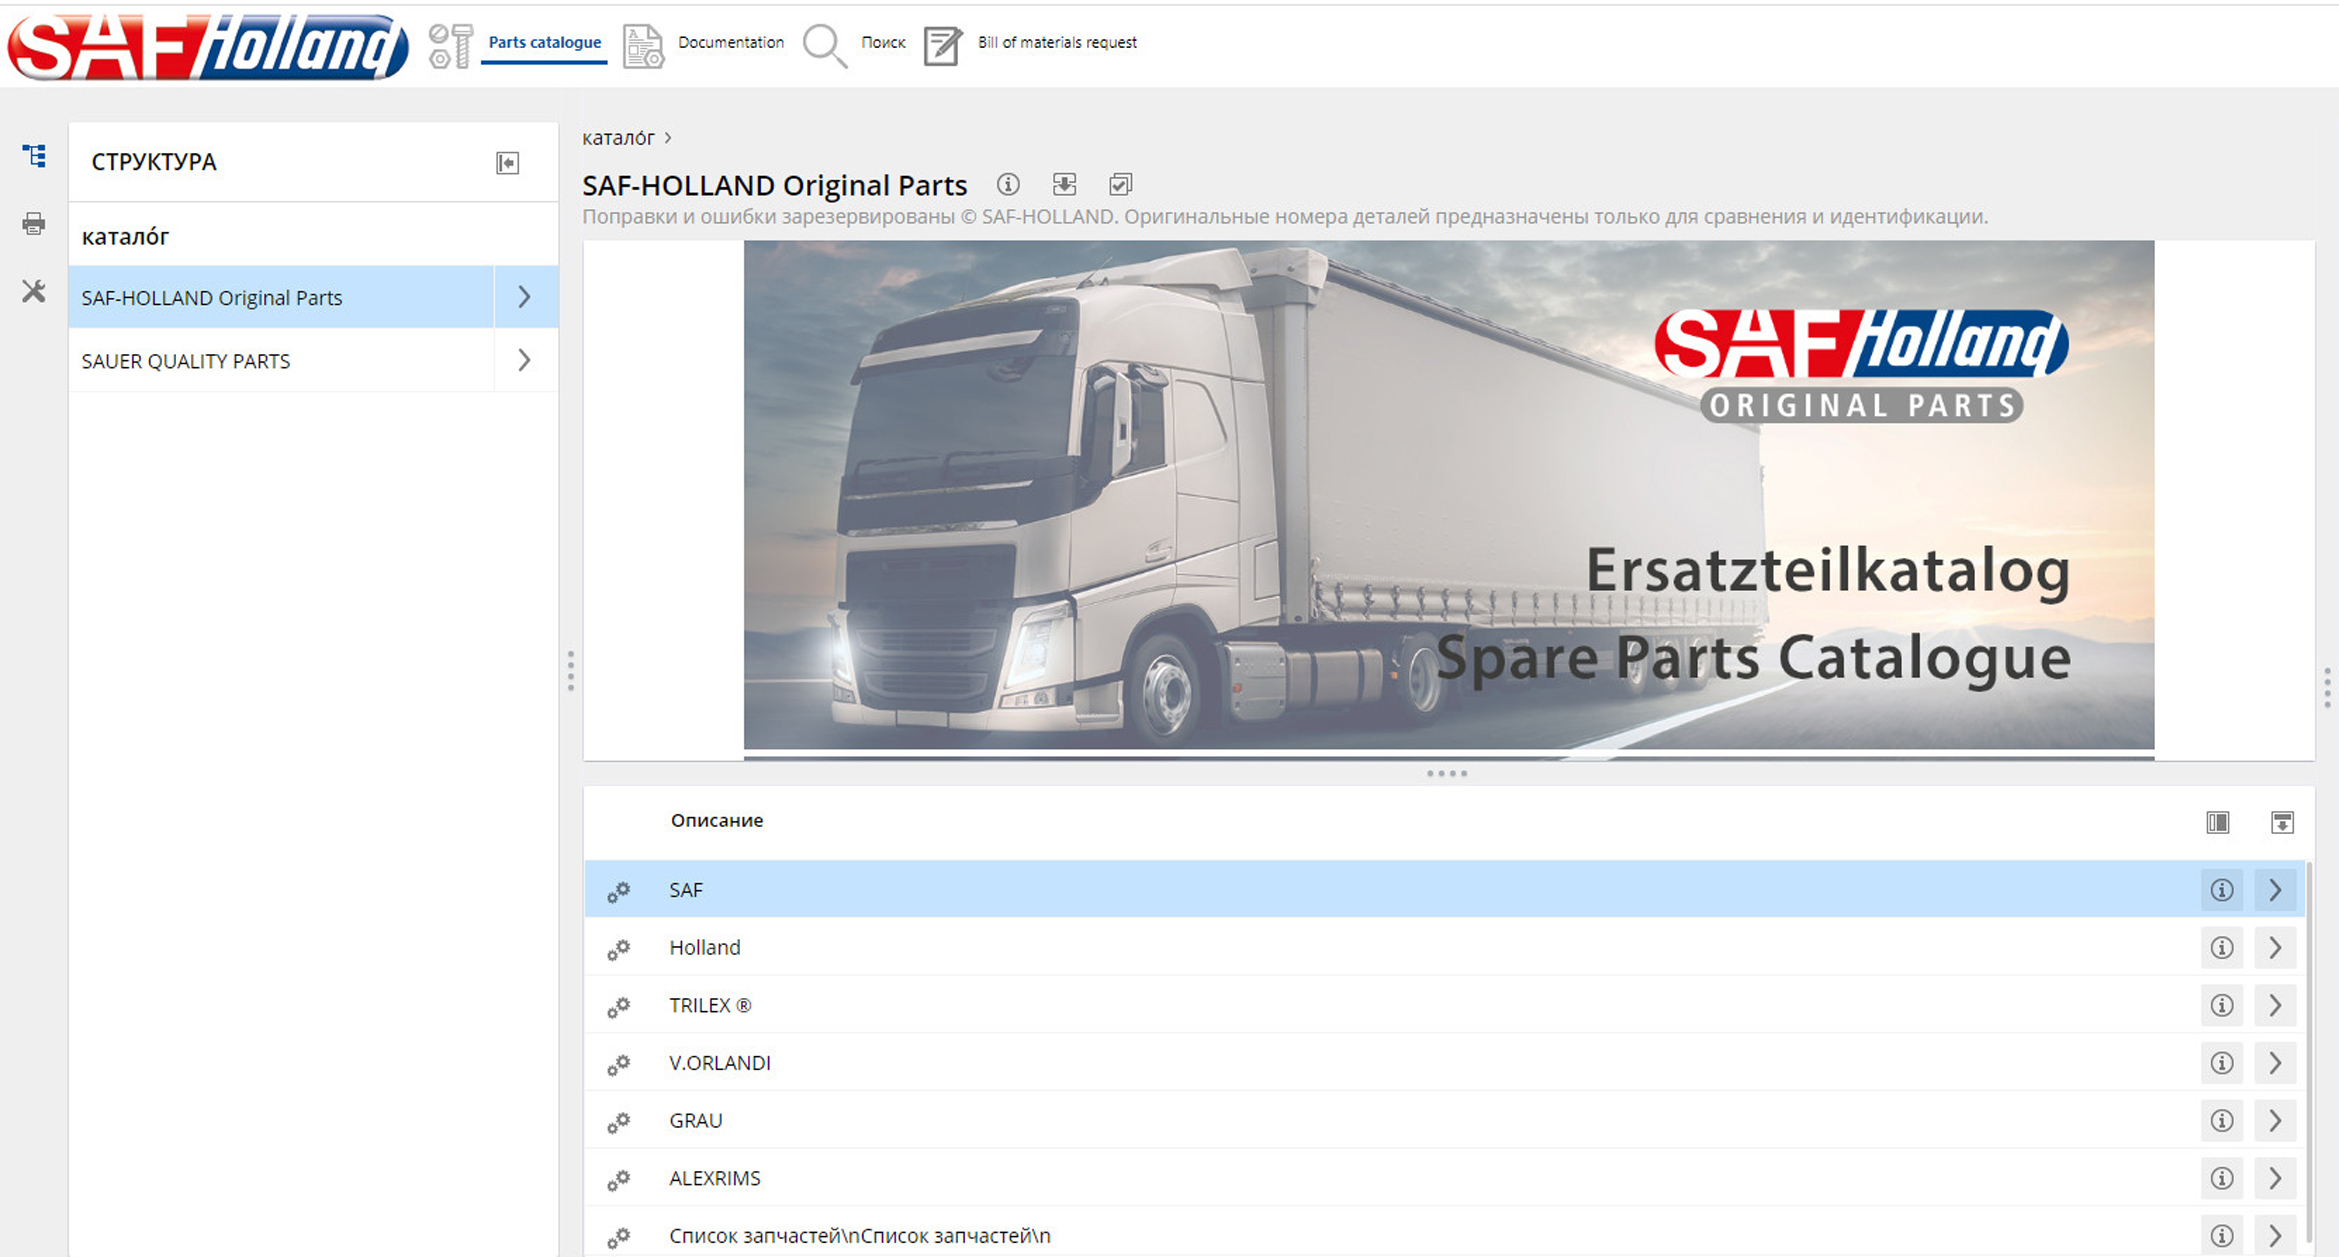This screenshot has width=2339, height=1257.
Task: Click info icon on the Holland row
Action: [x=2221, y=947]
